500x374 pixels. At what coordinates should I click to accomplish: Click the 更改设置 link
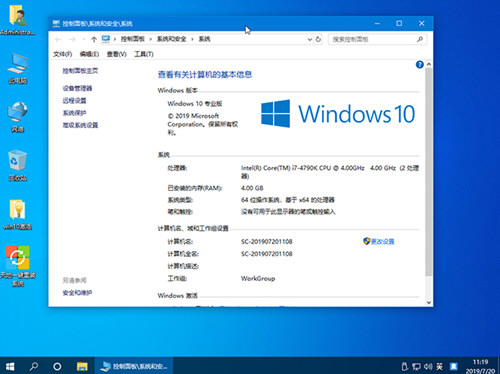tap(382, 242)
